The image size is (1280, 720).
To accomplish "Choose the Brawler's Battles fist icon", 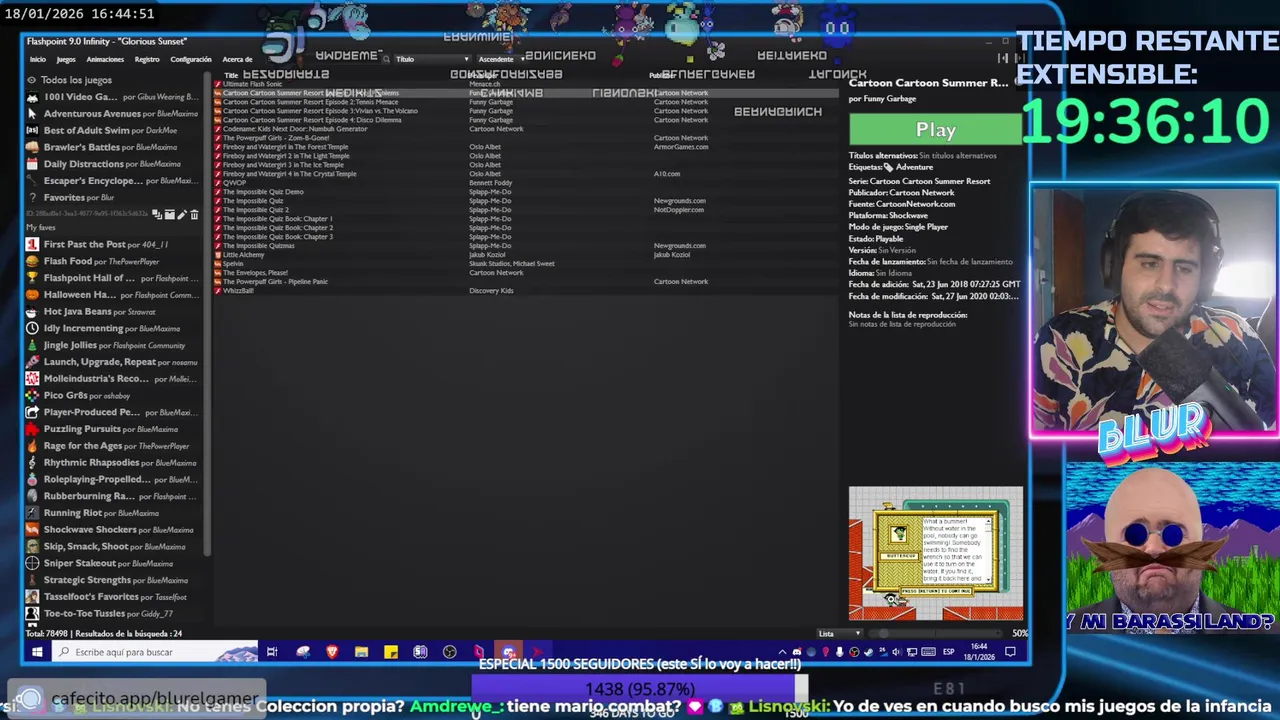I will (33, 147).
